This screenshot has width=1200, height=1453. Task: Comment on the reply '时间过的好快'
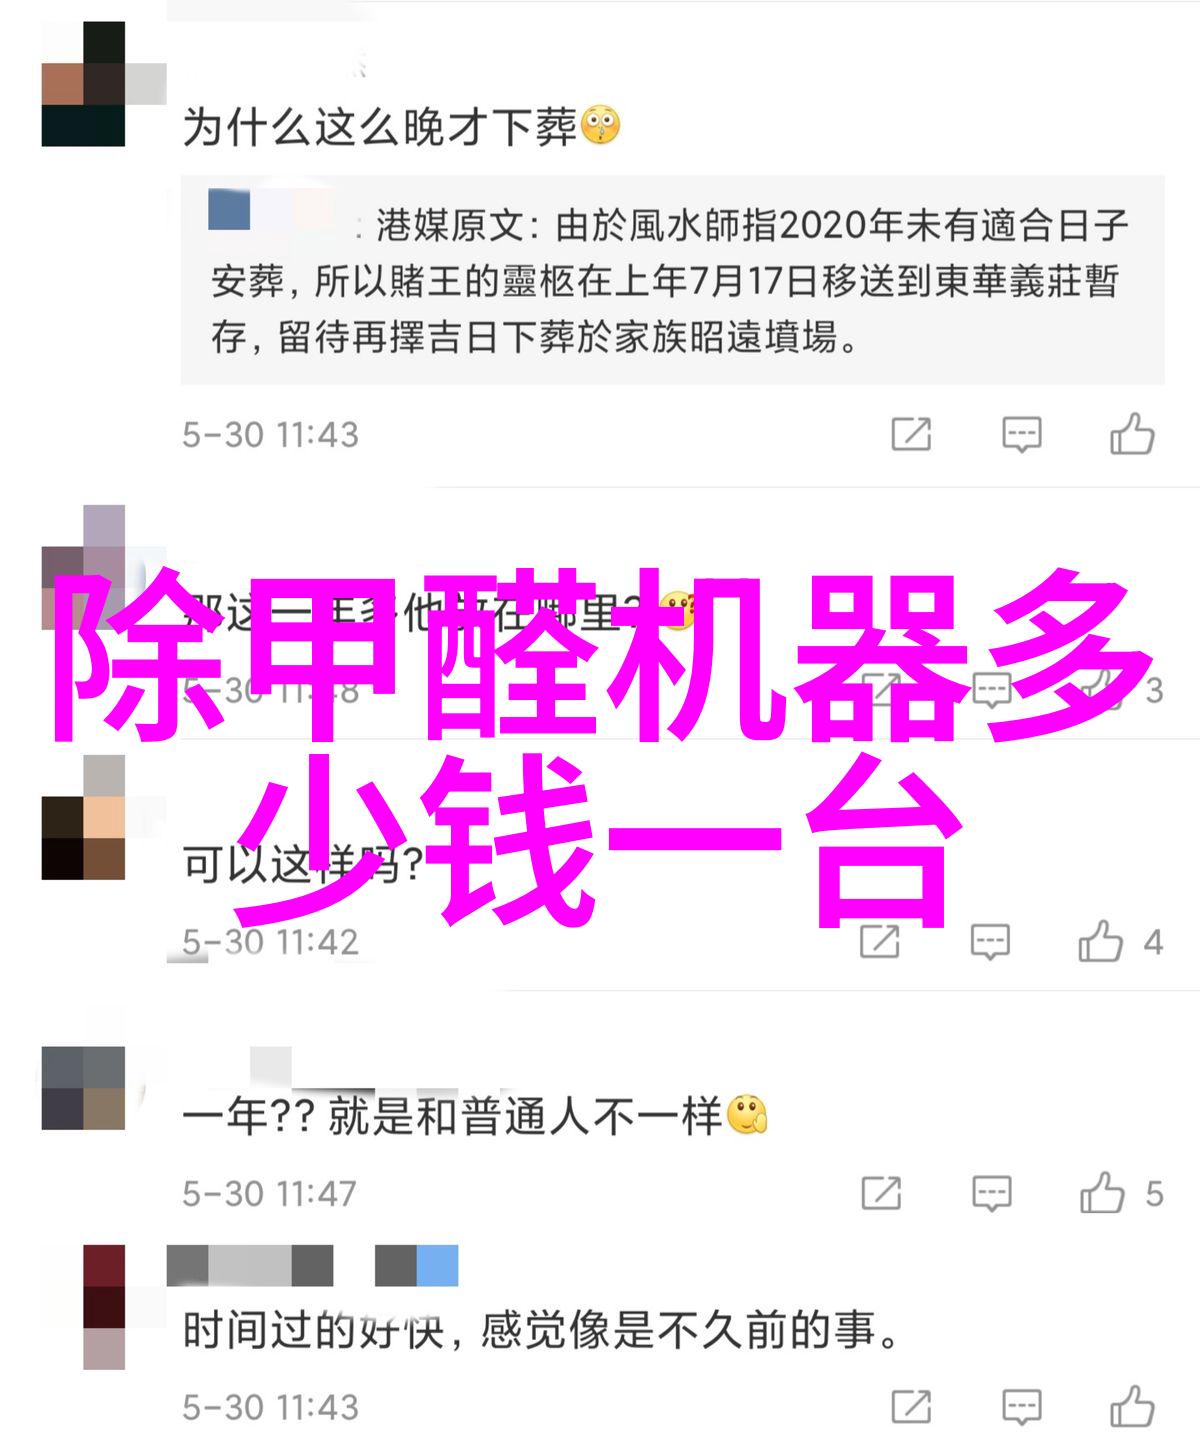pyautogui.click(x=1021, y=1407)
